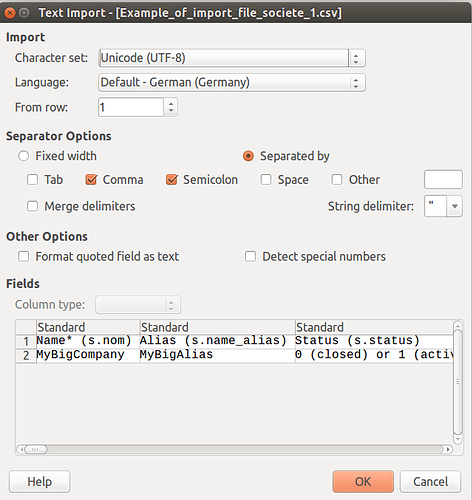Click the 'Status (s.status)' cell

[x=374, y=341]
